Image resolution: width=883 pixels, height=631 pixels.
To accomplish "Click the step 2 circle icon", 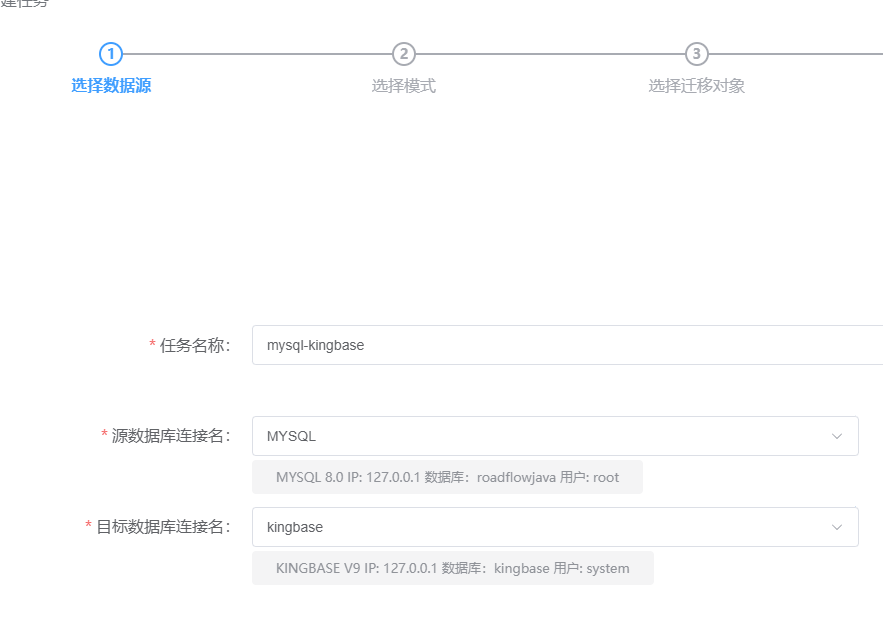I will click(x=404, y=54).
